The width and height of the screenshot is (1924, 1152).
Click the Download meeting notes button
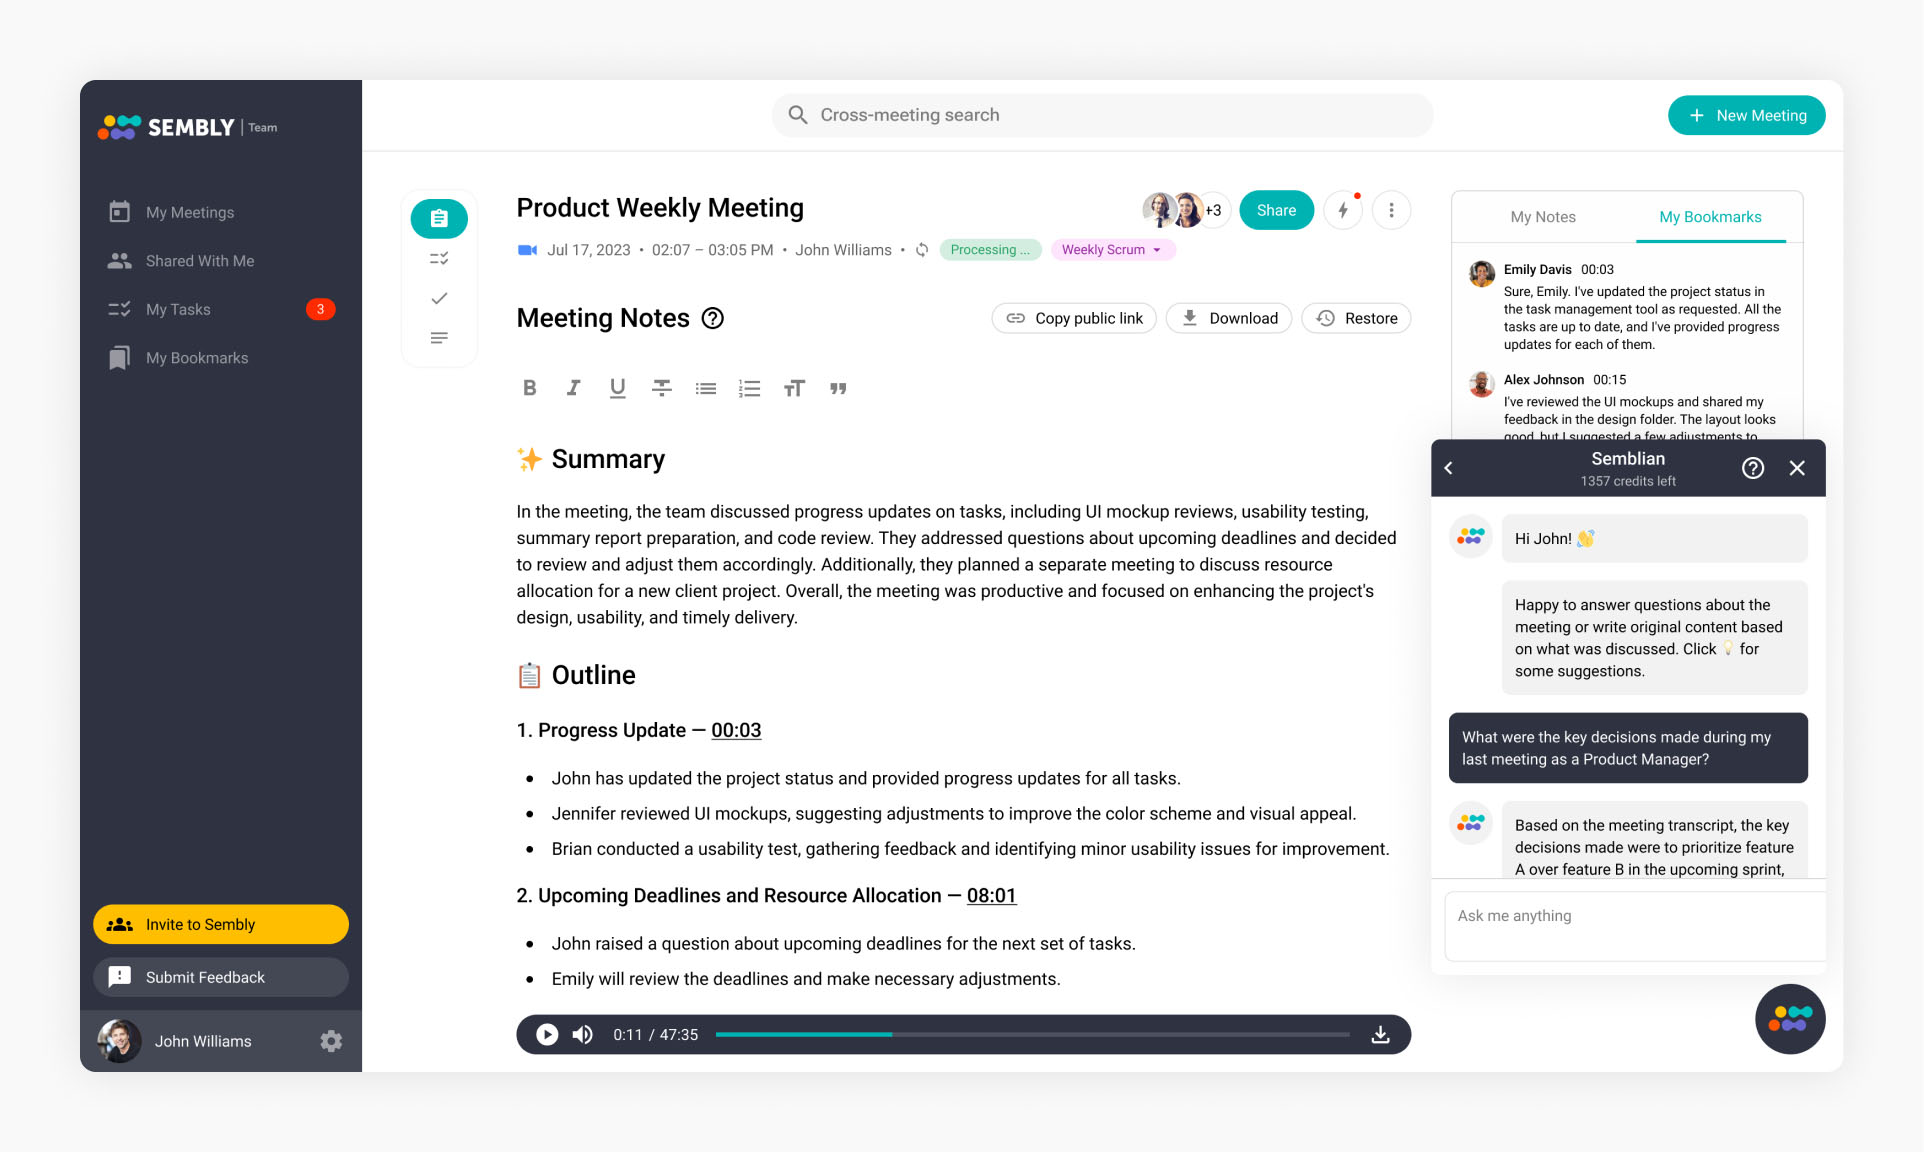[1229, 318]
